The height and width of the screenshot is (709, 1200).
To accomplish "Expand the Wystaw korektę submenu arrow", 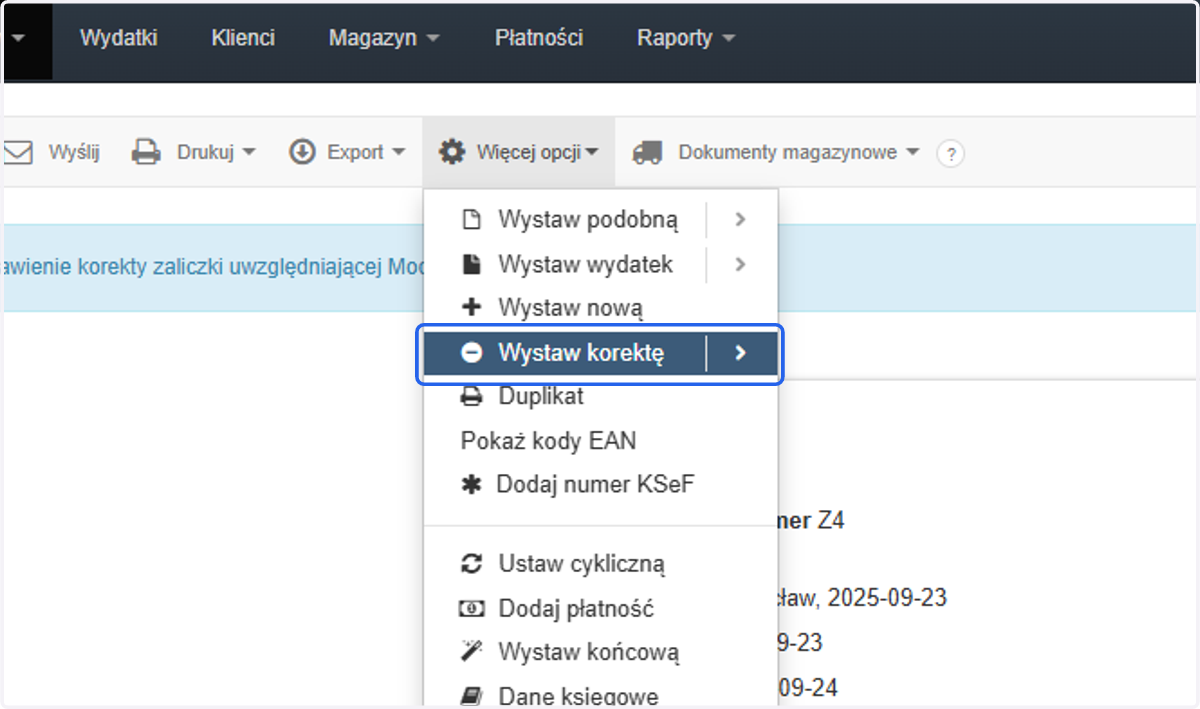I will [x=741, y=353].
